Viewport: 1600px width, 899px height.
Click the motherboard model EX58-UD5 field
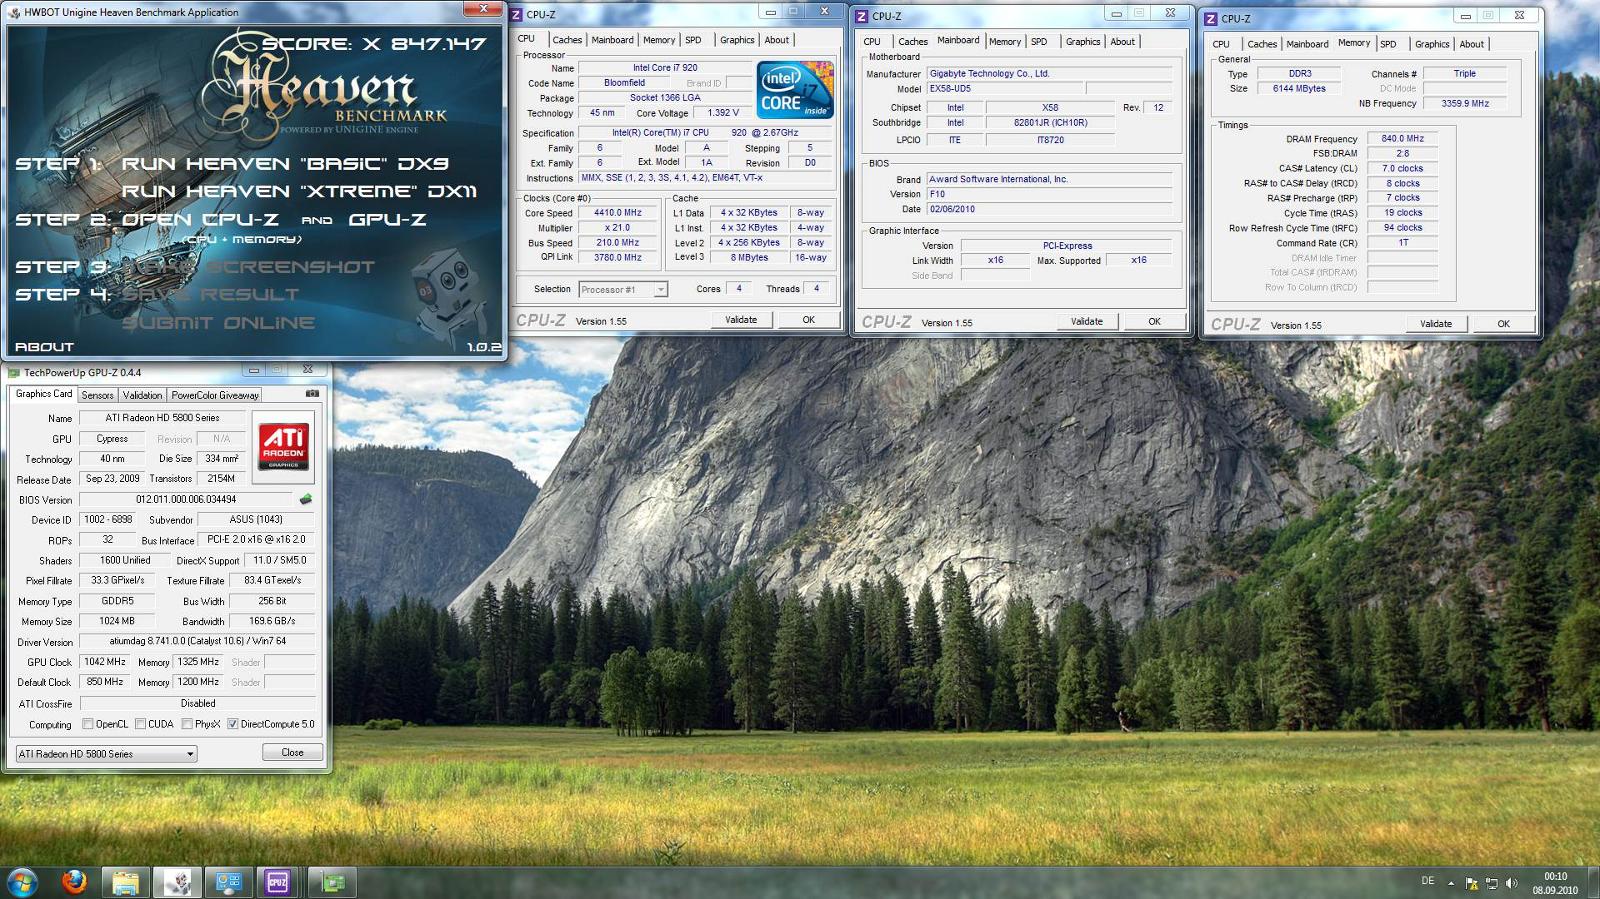pyautogui.click(x=1006, y=89)
